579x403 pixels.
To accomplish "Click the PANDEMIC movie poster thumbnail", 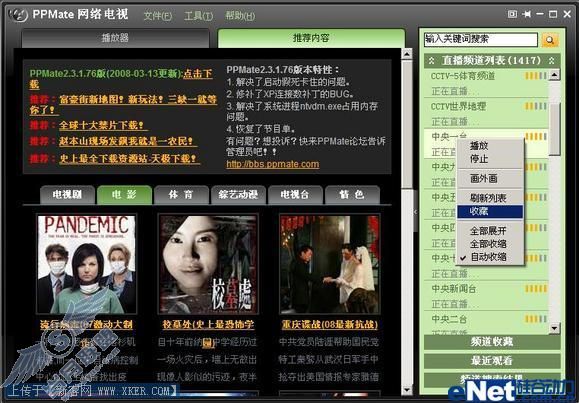I will click(x=86, y=264).
